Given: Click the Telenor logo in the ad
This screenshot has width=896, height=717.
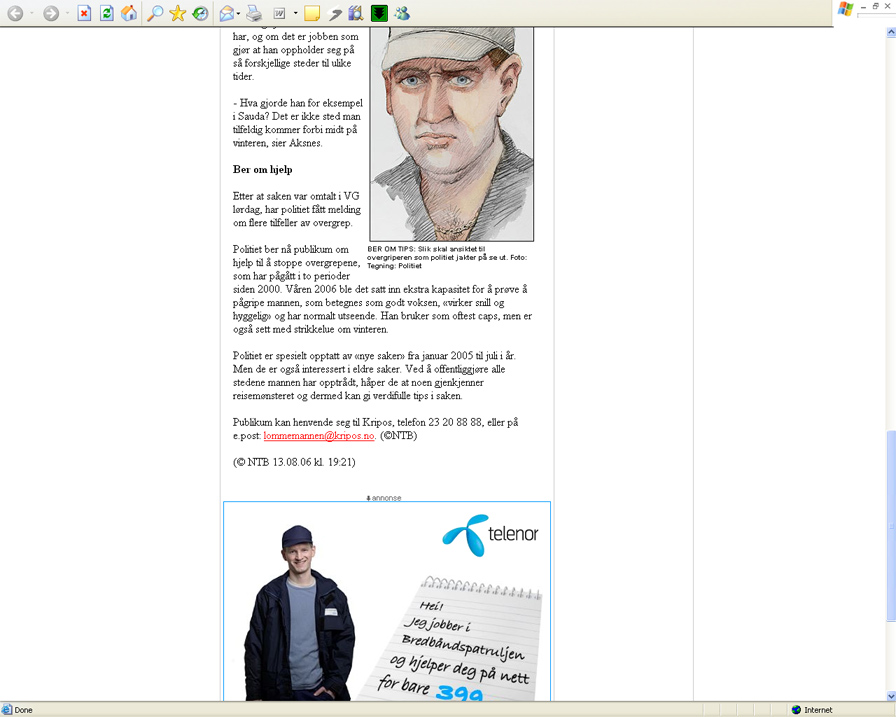Looking at the screenshot, I should tap(490, 535).
